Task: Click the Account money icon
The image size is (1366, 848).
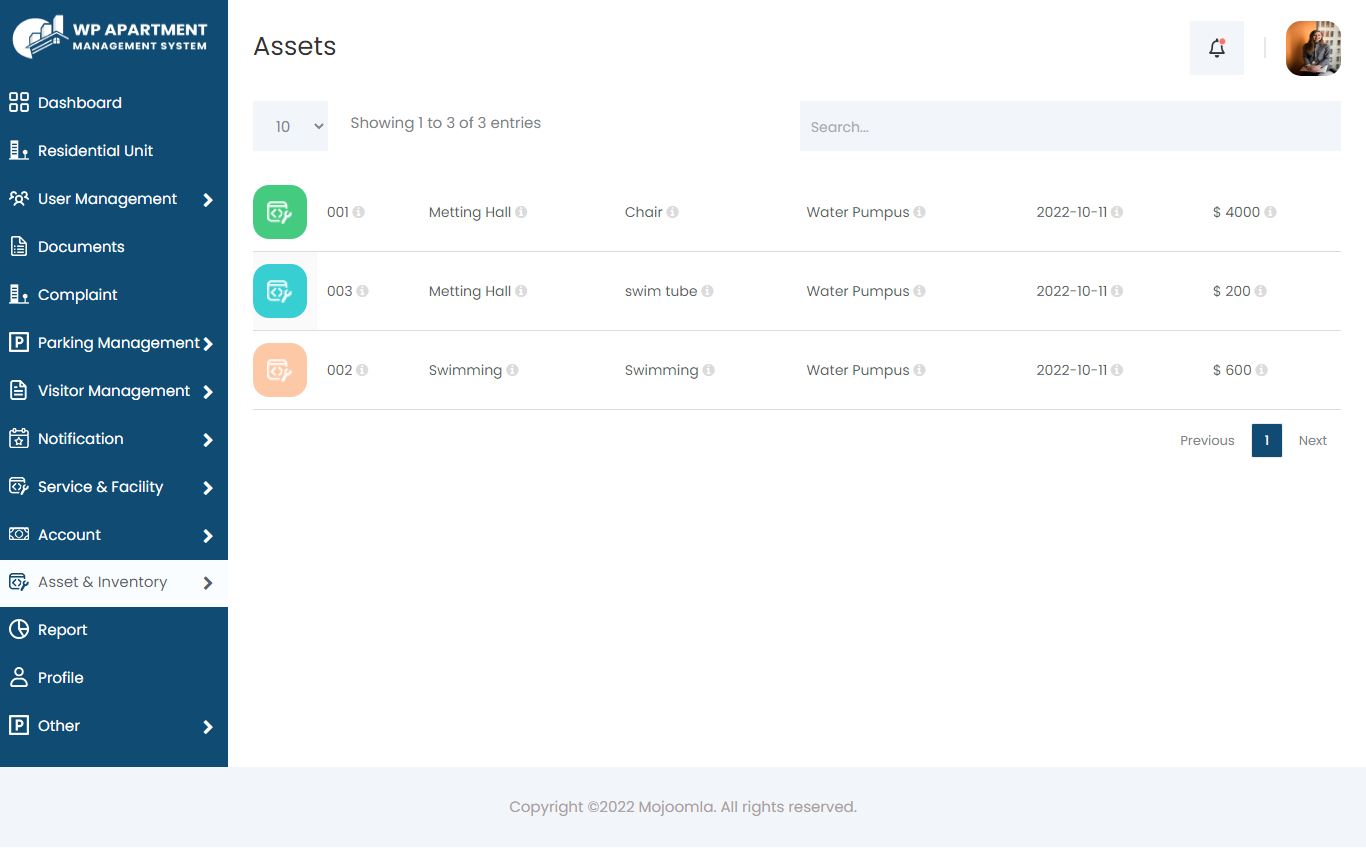Action: [x=19, y=534]
